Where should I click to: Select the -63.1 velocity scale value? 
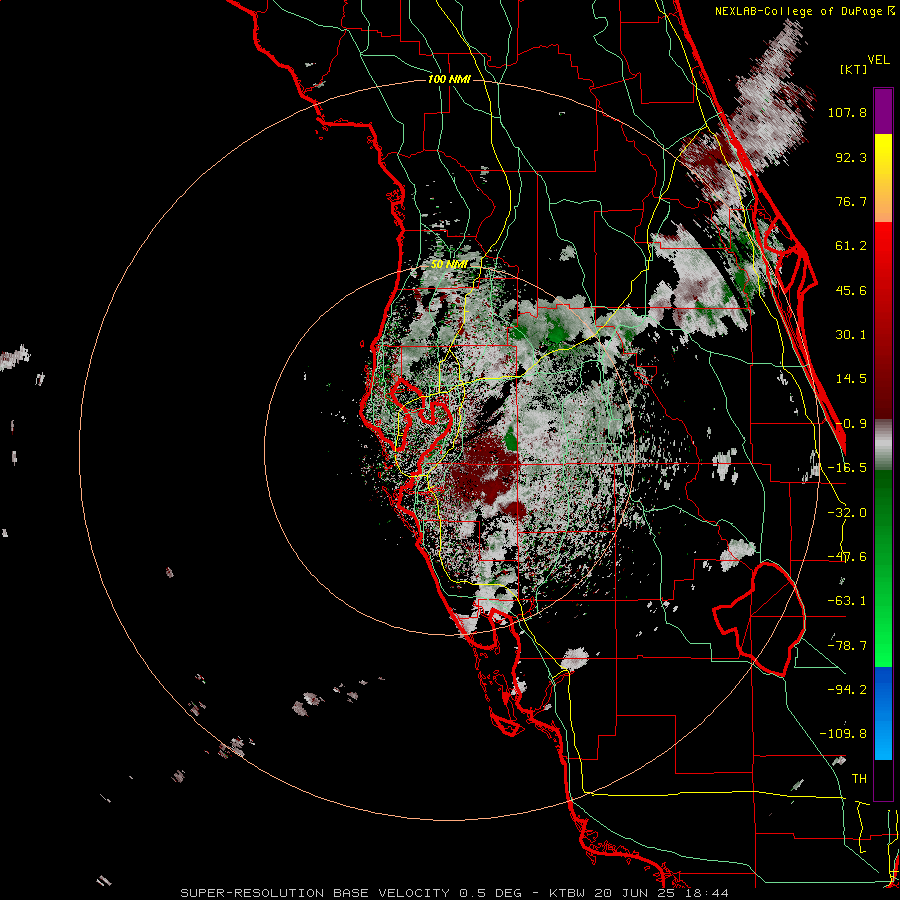click(x=847, y=601)
